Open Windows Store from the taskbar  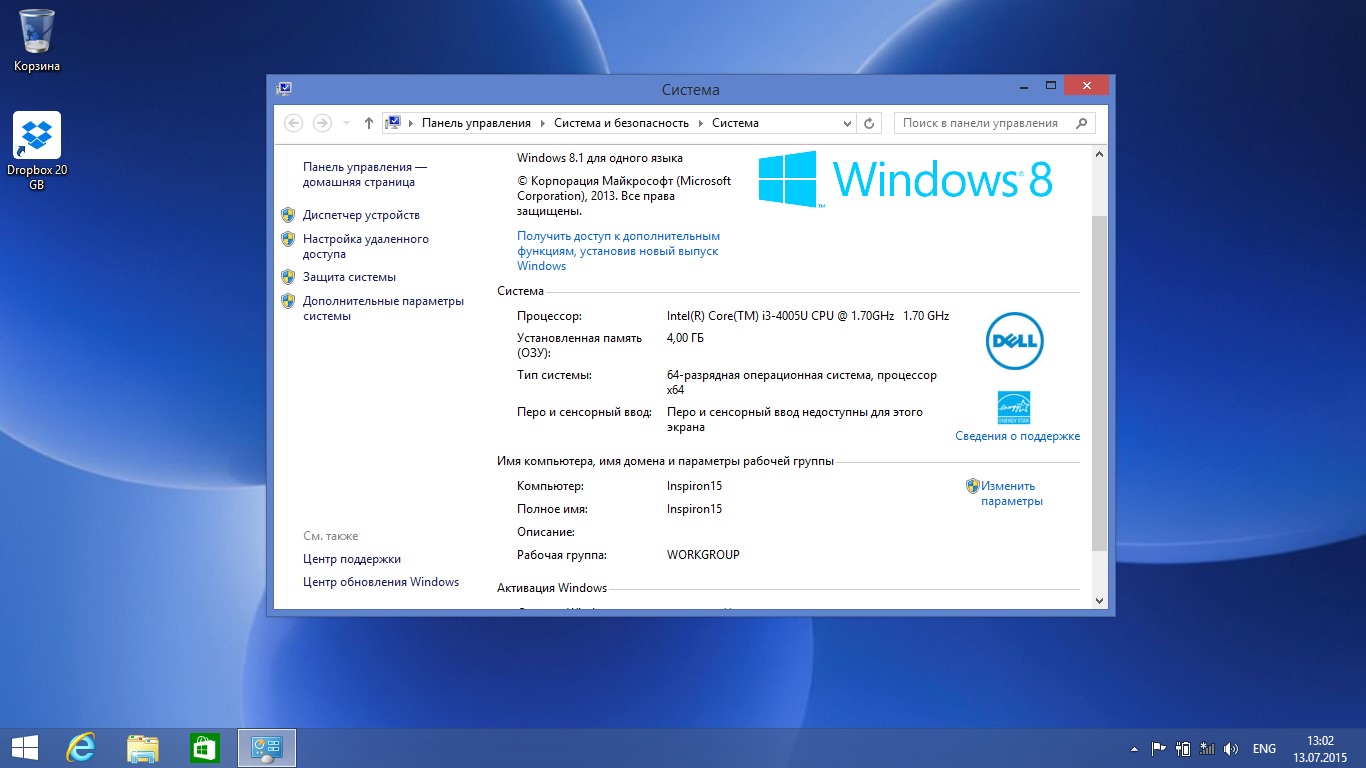pos(205,748)
